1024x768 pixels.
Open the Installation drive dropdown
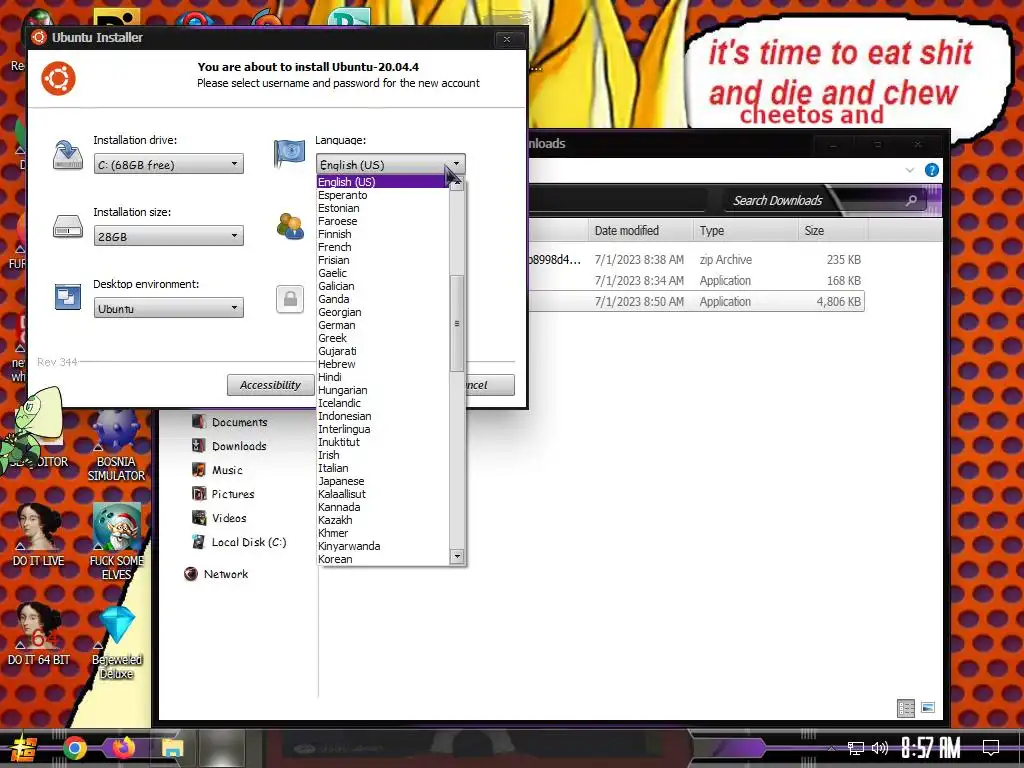168,164
